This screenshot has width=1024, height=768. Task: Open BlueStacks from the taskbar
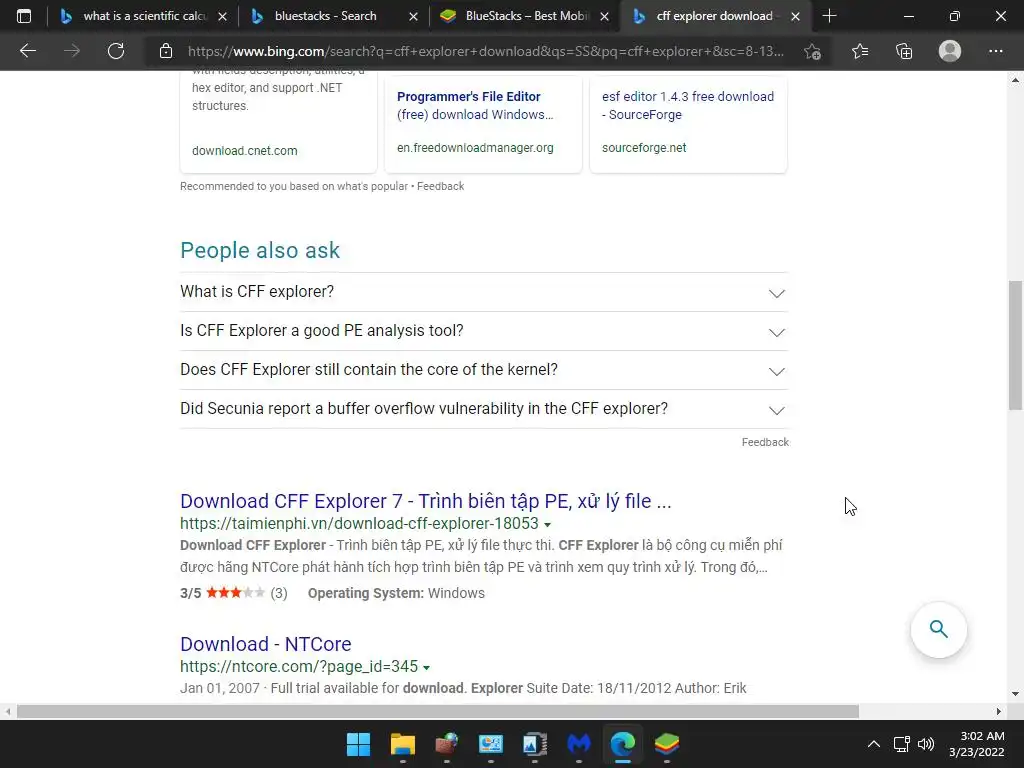point(667,744)
